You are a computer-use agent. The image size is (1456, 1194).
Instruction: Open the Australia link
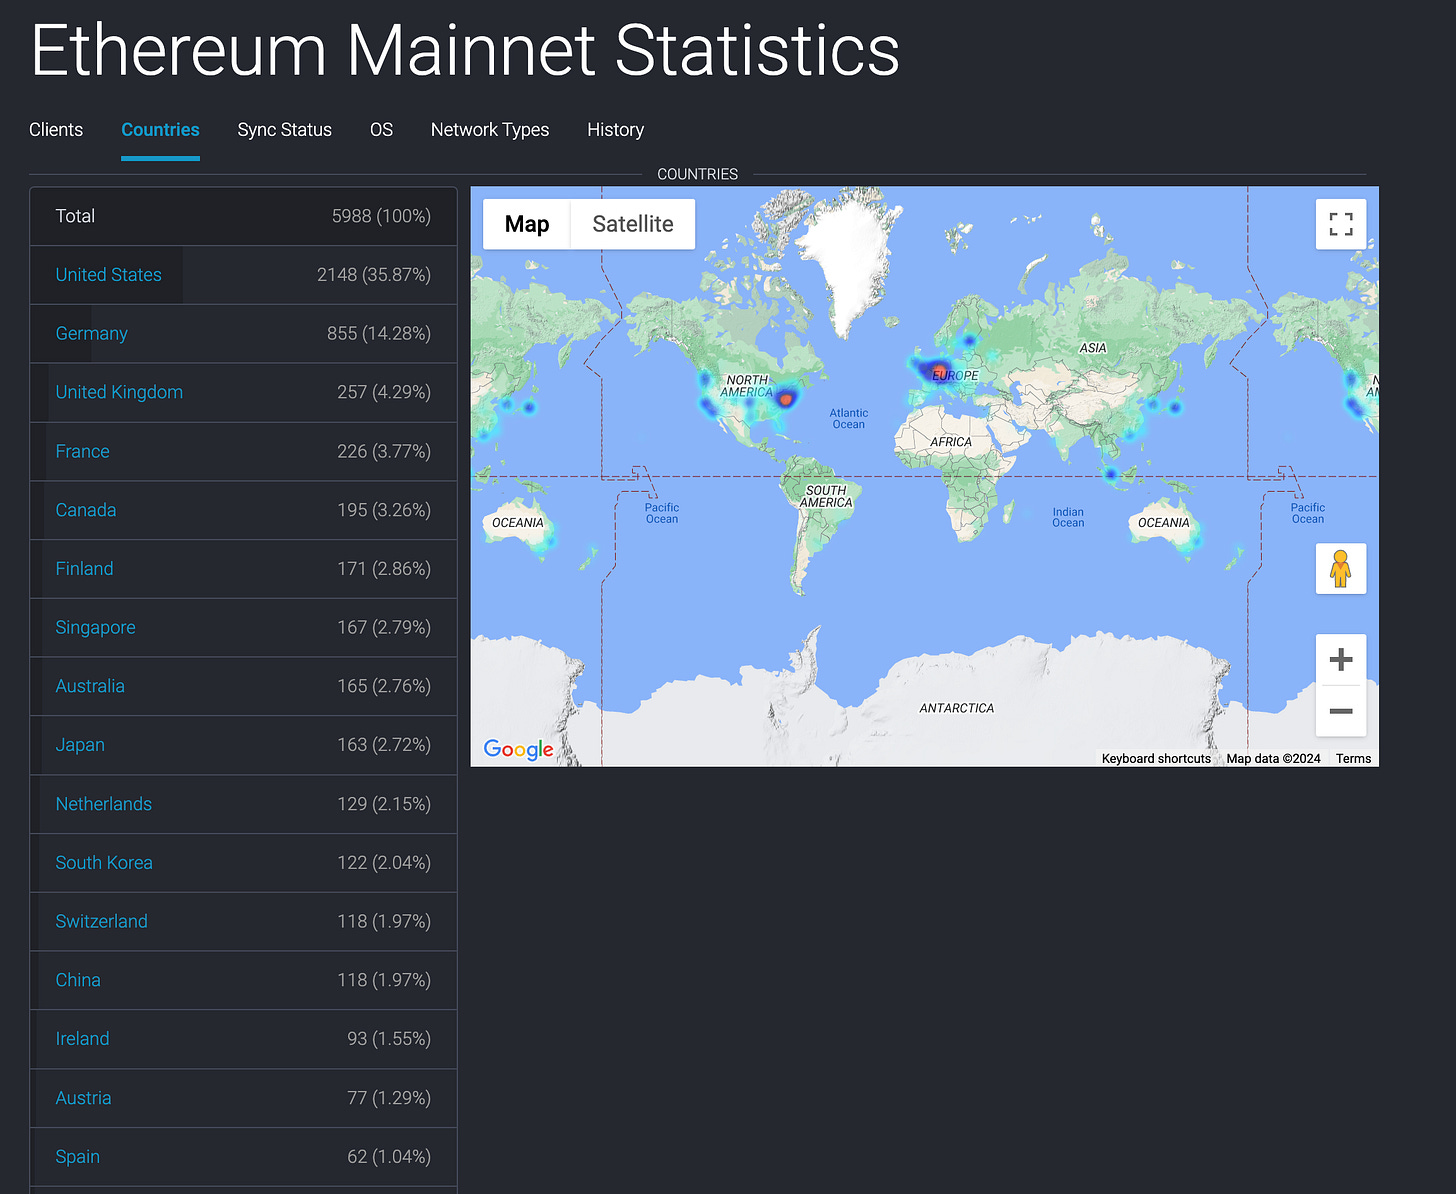pos(90,686)
